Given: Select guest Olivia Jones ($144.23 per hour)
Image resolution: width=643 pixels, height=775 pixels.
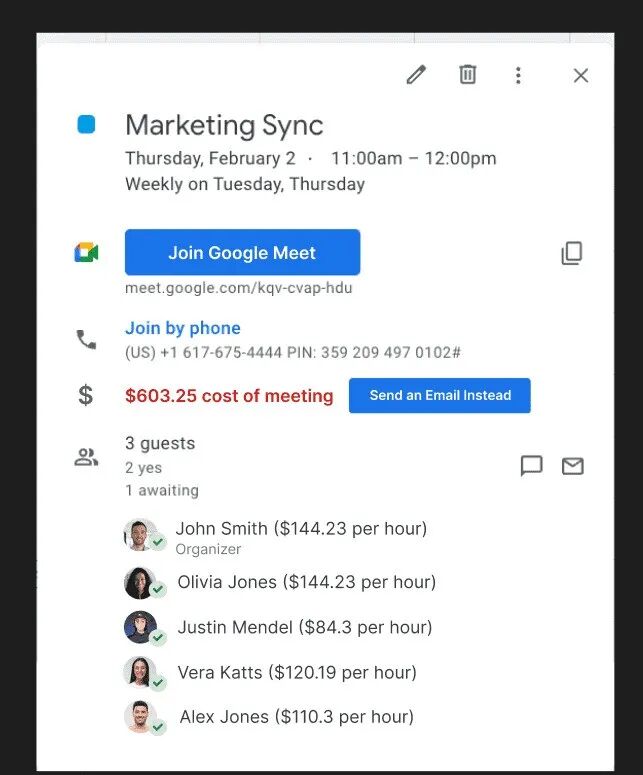Looking at the screenshot, I should [x=306, y=582].
